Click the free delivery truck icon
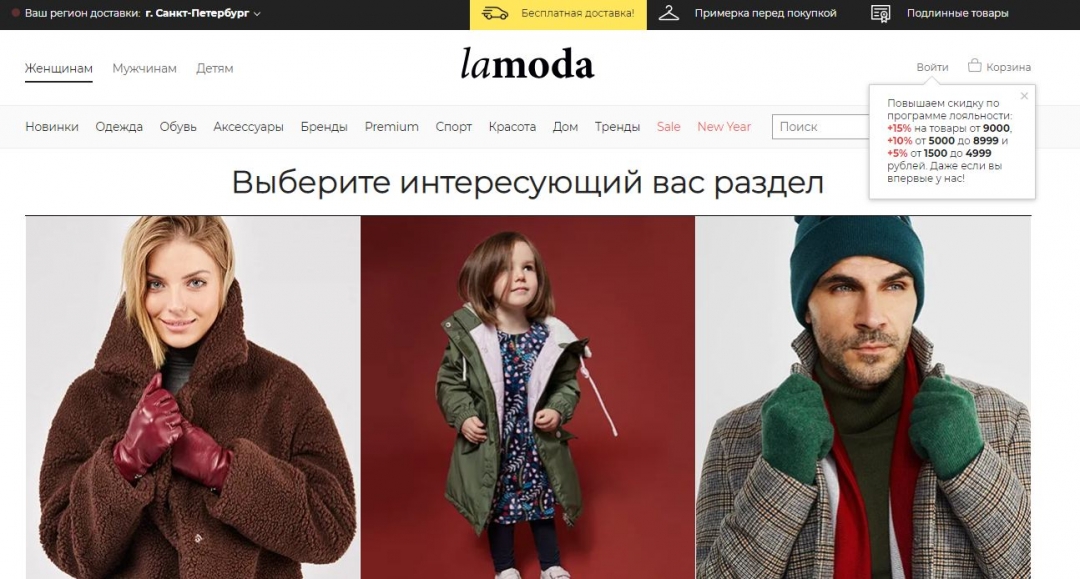The image size is (1080, 579). pos(495,13)
